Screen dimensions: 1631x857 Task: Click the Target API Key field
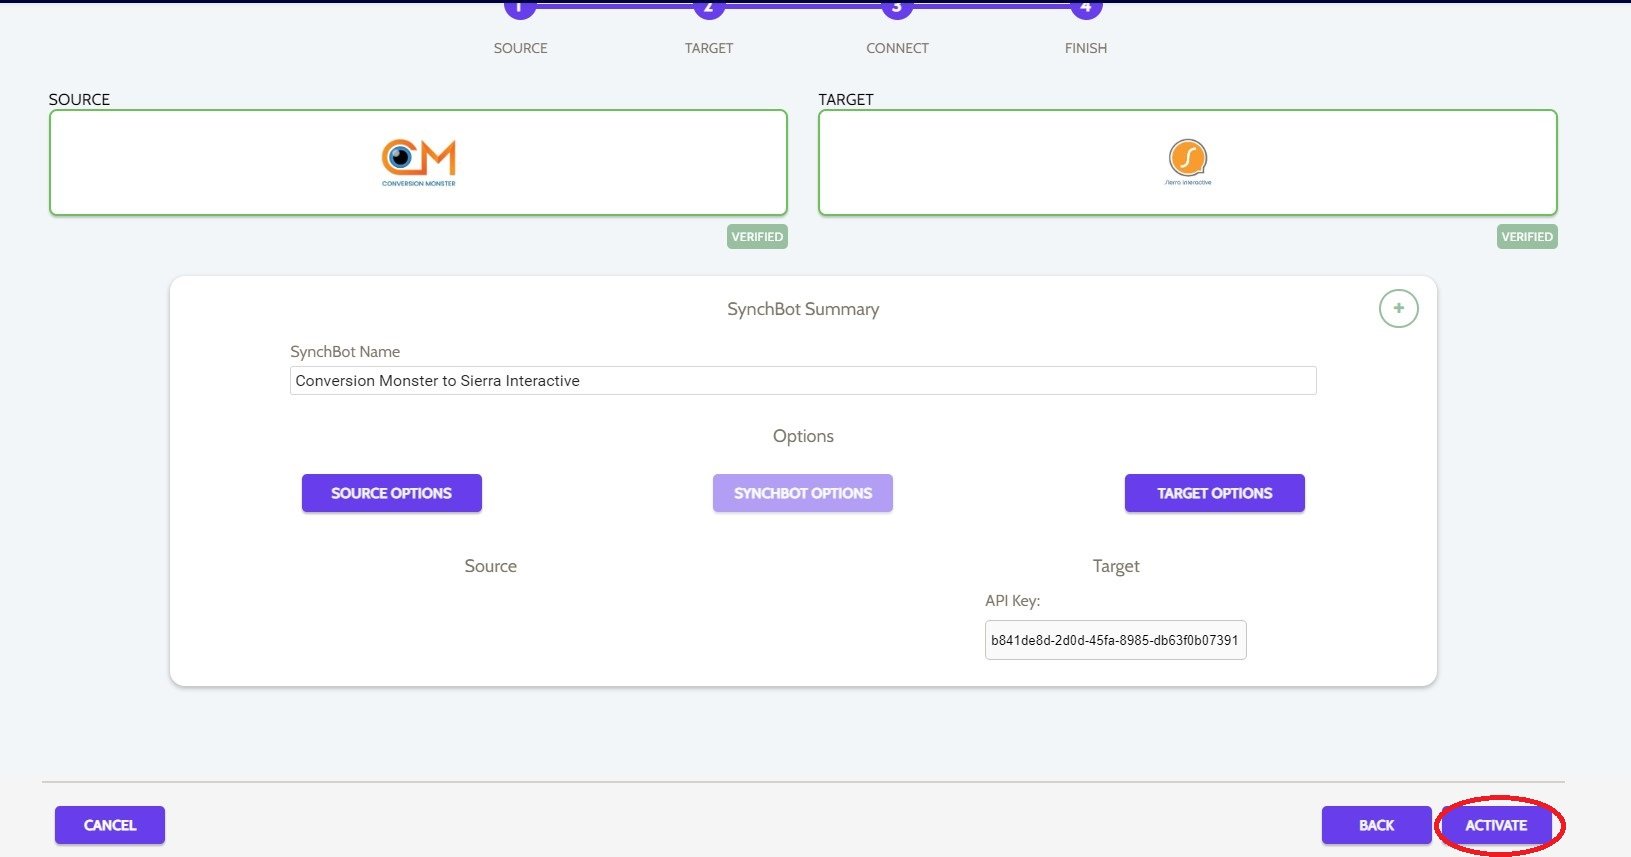(x=1116, y=640)
